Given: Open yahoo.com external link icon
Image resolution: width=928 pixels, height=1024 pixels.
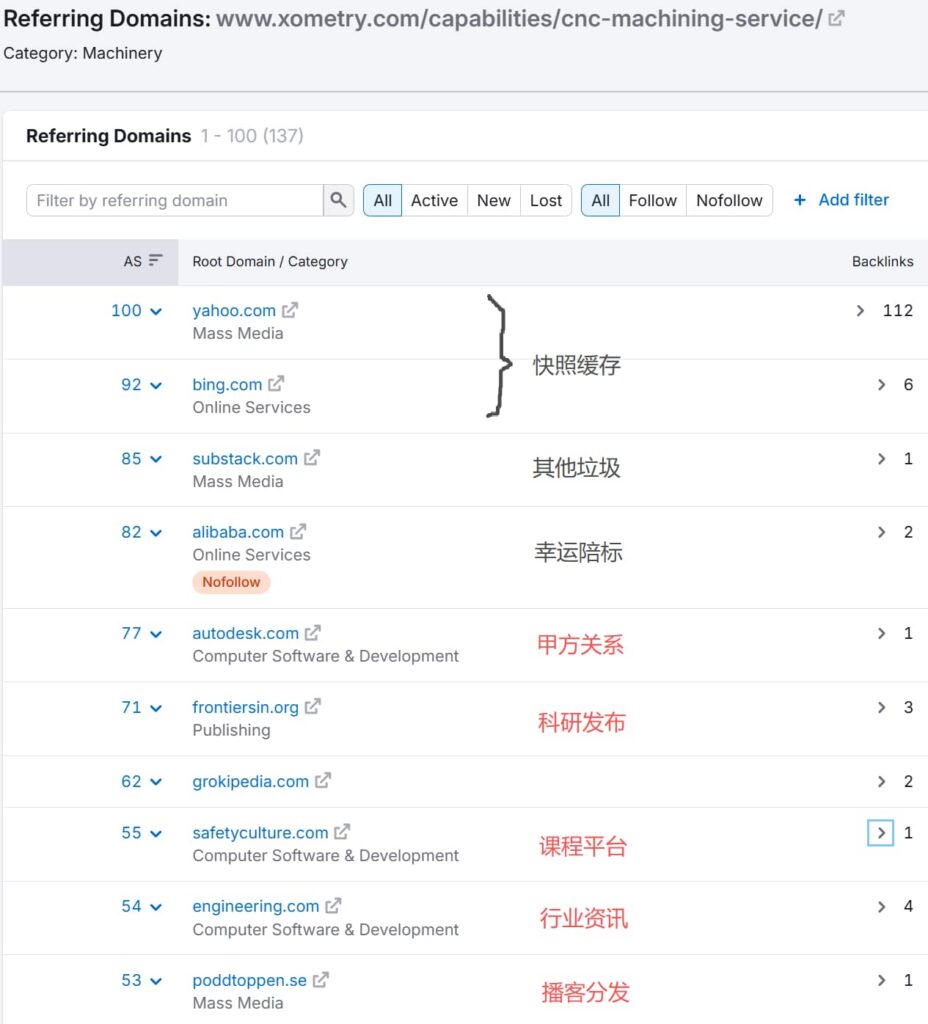Looking at the screenshot, I should (290, 310).
